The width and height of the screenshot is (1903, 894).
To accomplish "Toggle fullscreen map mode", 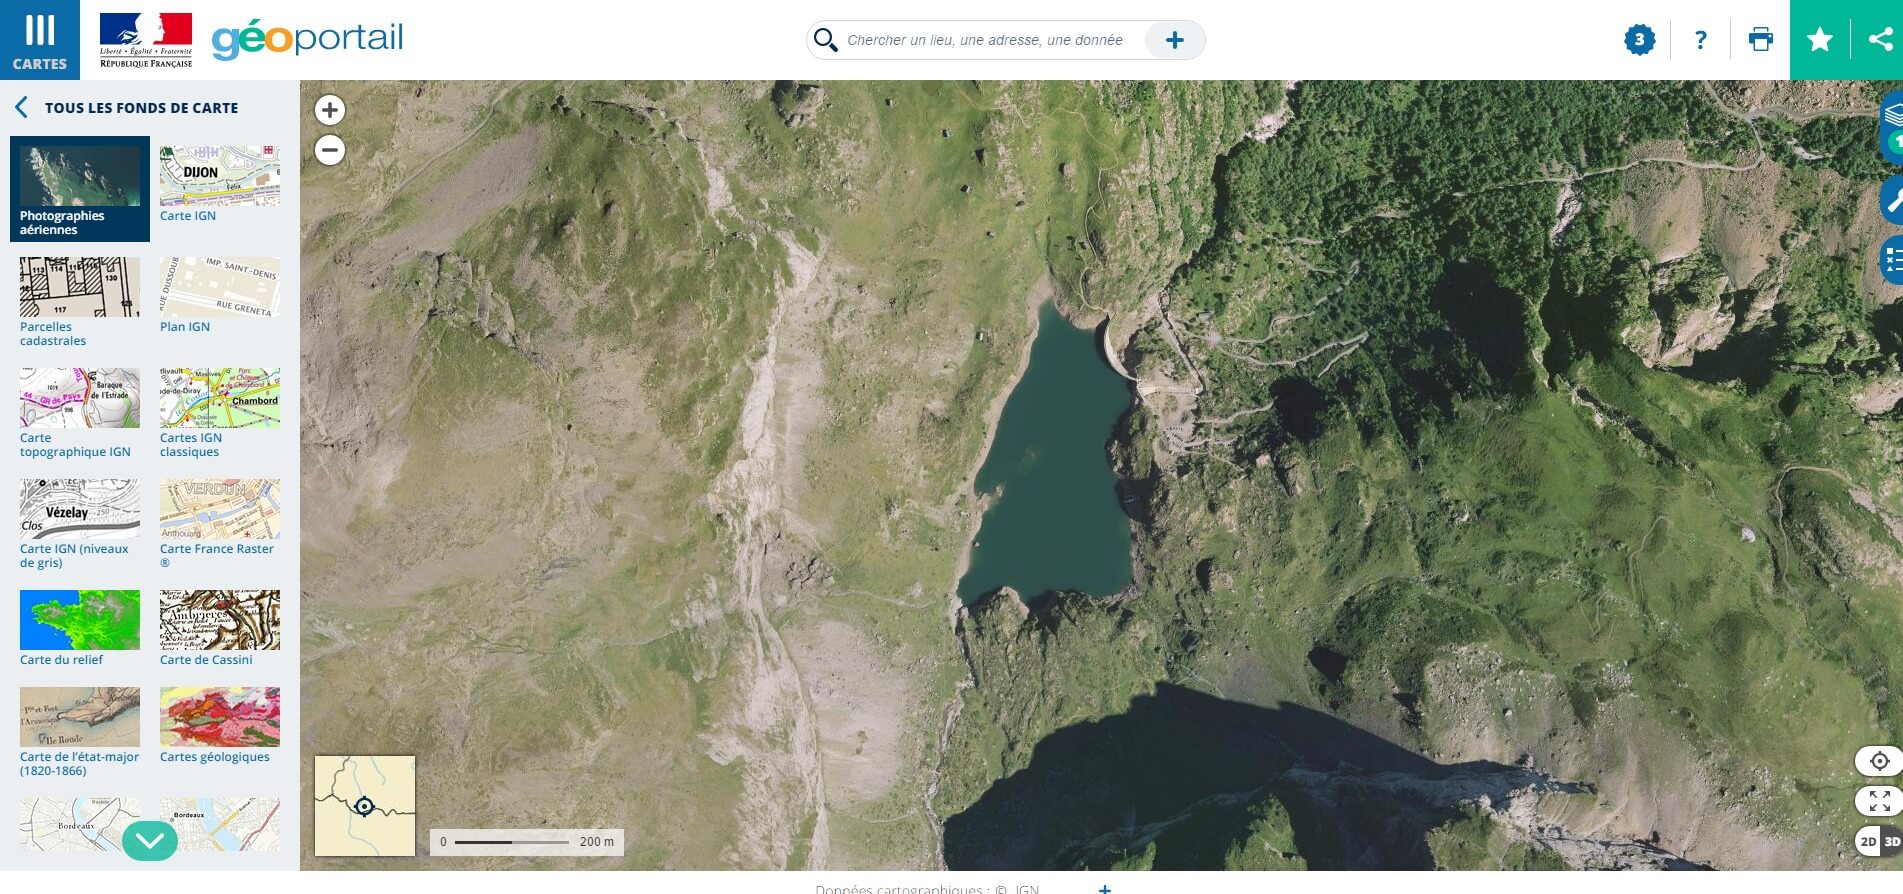I will (x=1879, y=801).
